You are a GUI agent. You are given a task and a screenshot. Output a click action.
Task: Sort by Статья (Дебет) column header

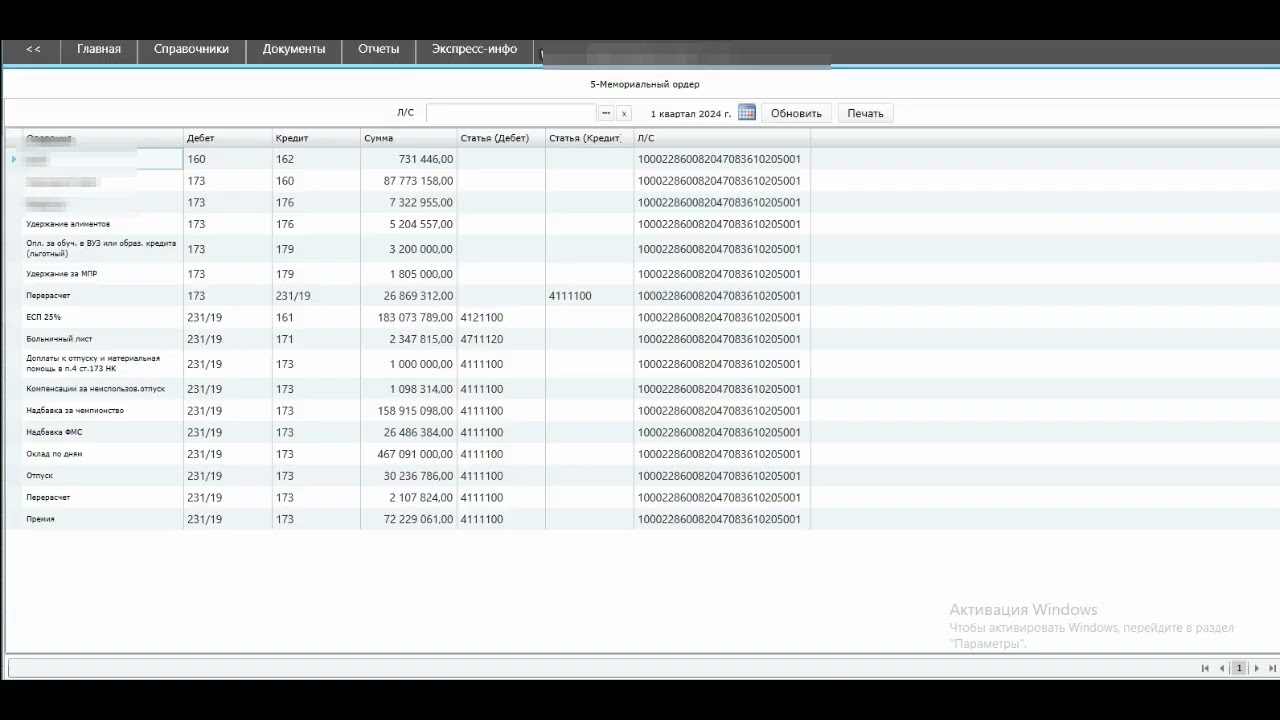(501, 138)
